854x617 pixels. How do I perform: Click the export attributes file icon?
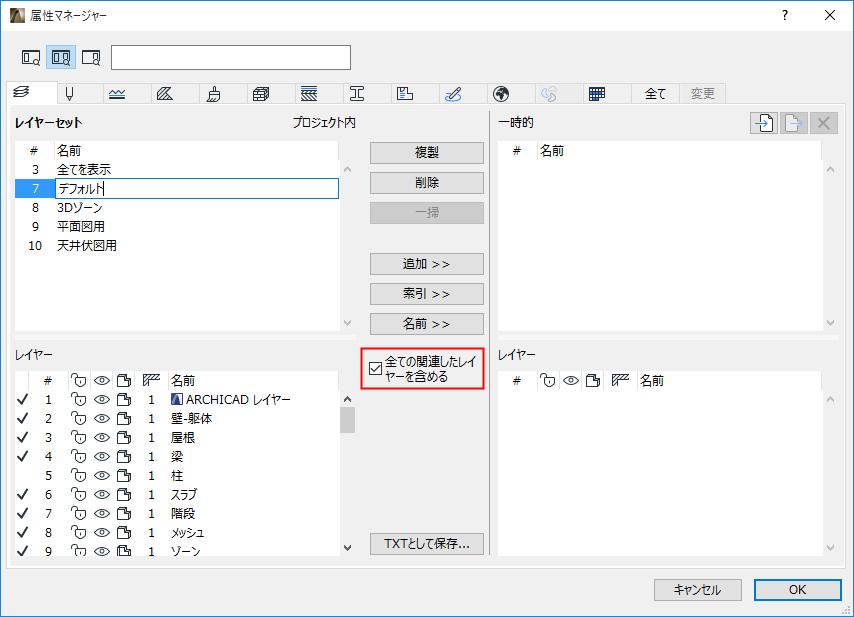click(x=794, y=123)
